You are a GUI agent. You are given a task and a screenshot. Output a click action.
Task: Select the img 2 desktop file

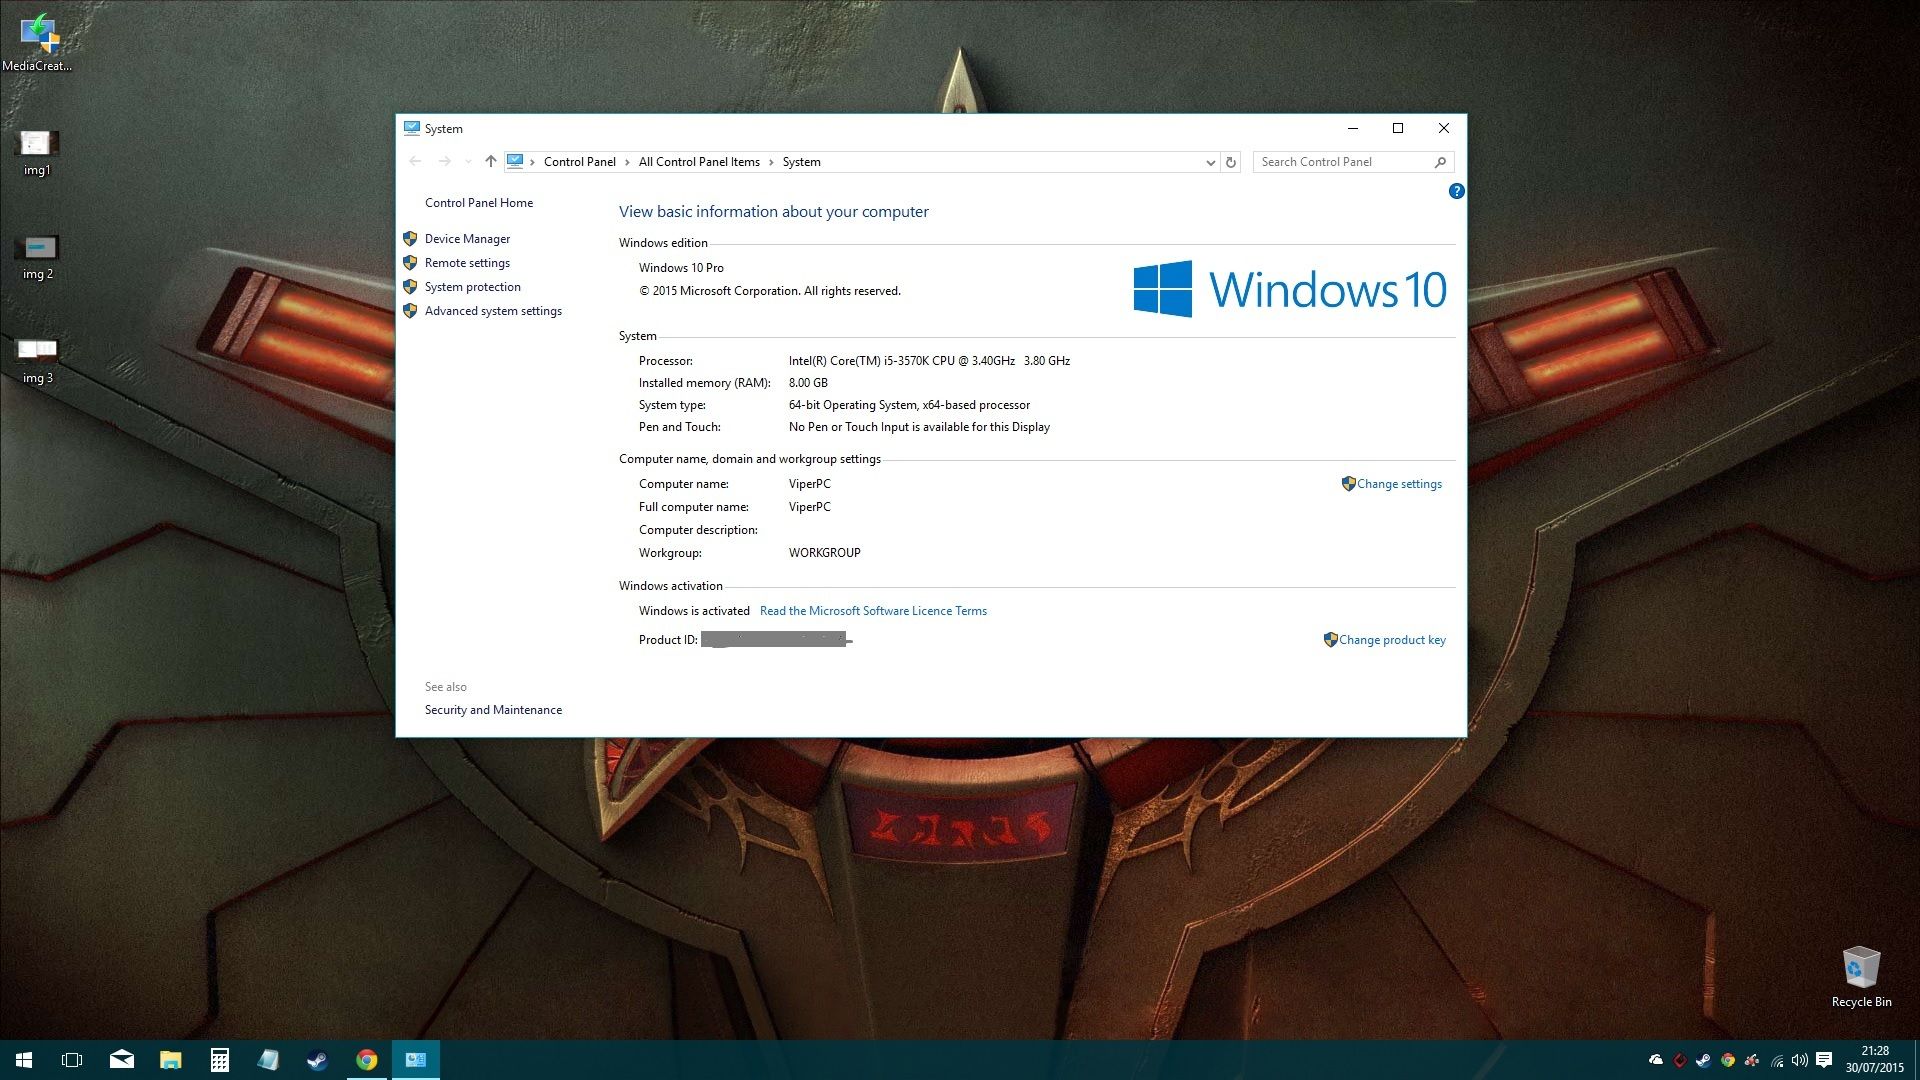click(38, 257)
